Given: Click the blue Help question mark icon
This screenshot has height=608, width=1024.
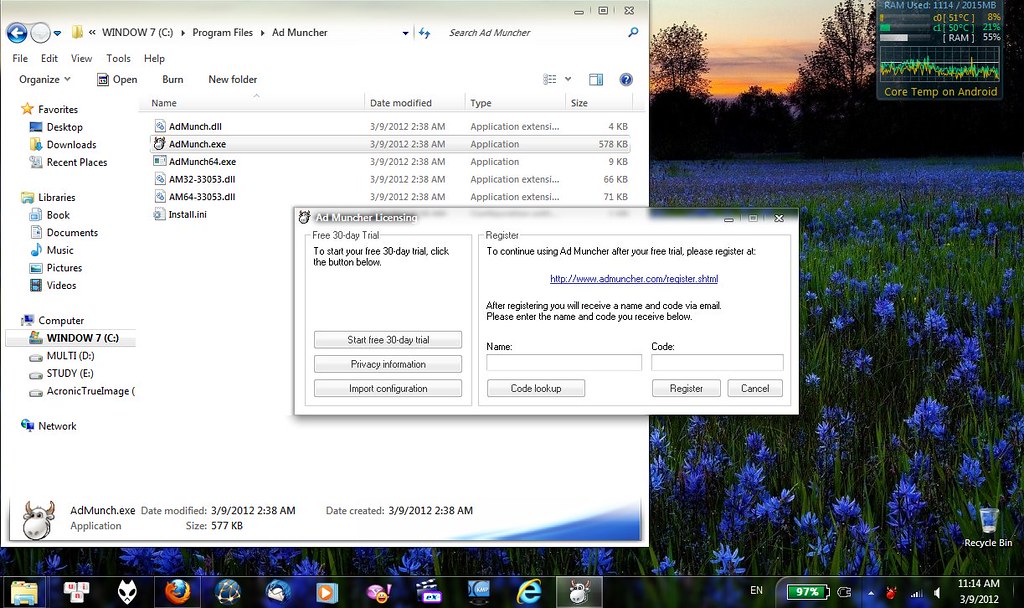Looking at the screenshot, I should pyautogui.click(x=626, y=79).
